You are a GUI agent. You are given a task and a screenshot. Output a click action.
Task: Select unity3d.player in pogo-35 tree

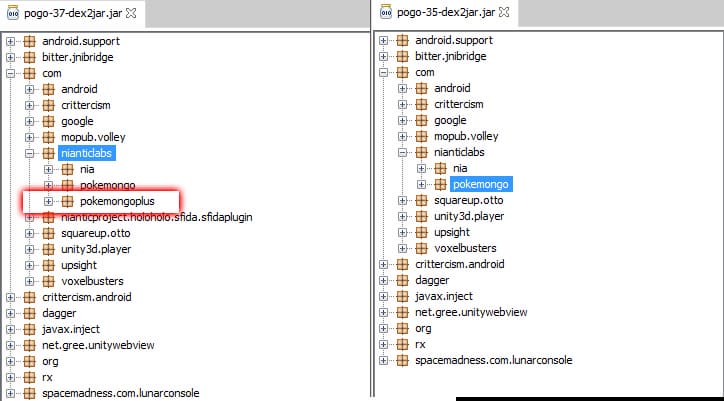pos(469,216)
